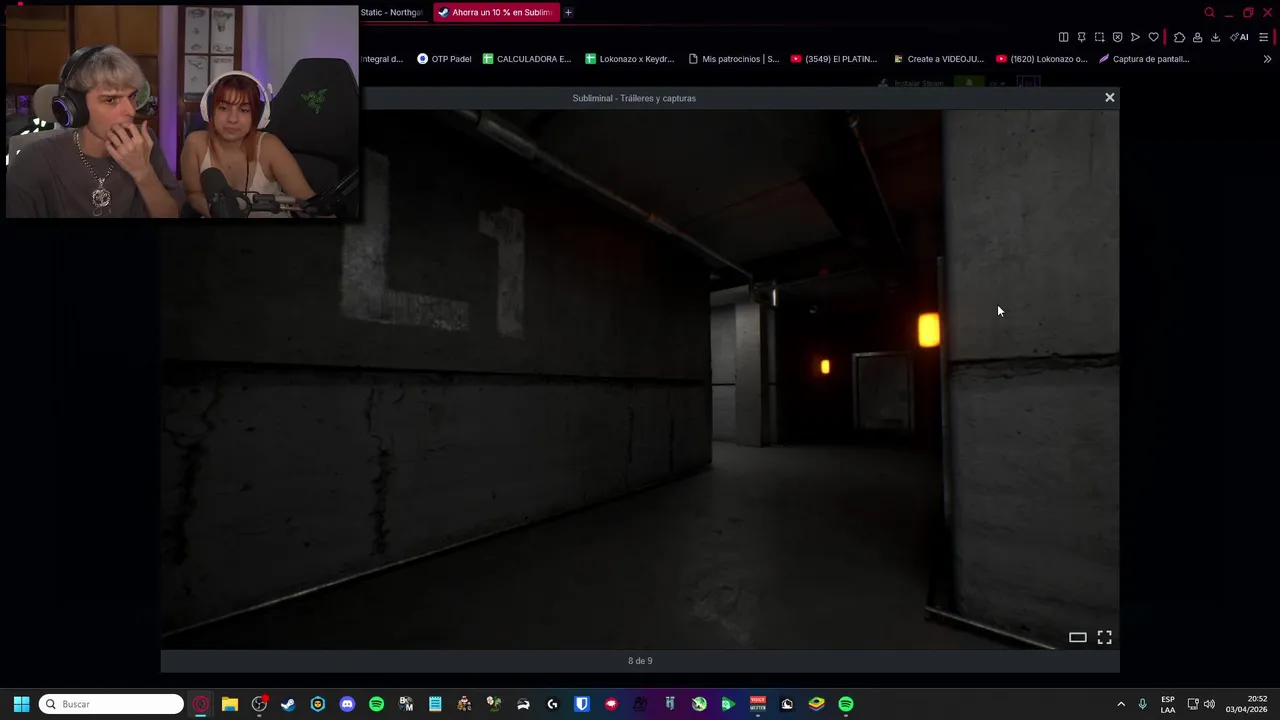Bookmark page with the heart icon

tap(1153, 37)
